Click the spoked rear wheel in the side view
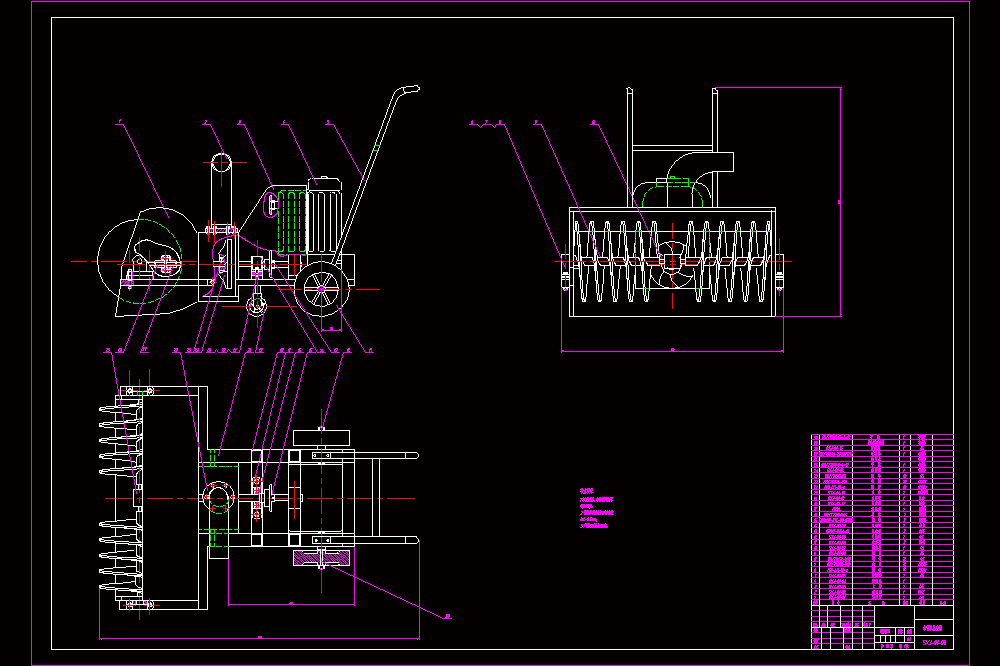This screenshot has width=1000, height=666. (x=321, y=290)
